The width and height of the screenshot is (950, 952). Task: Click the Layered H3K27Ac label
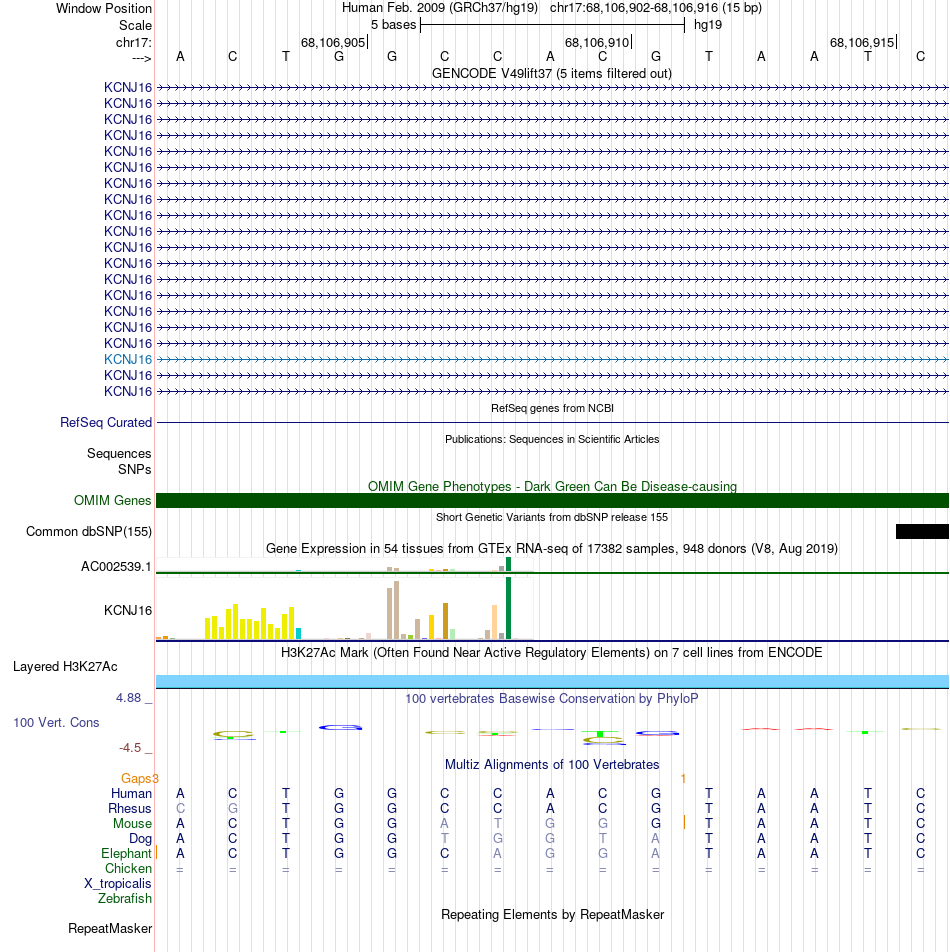(x=65, y=667)
